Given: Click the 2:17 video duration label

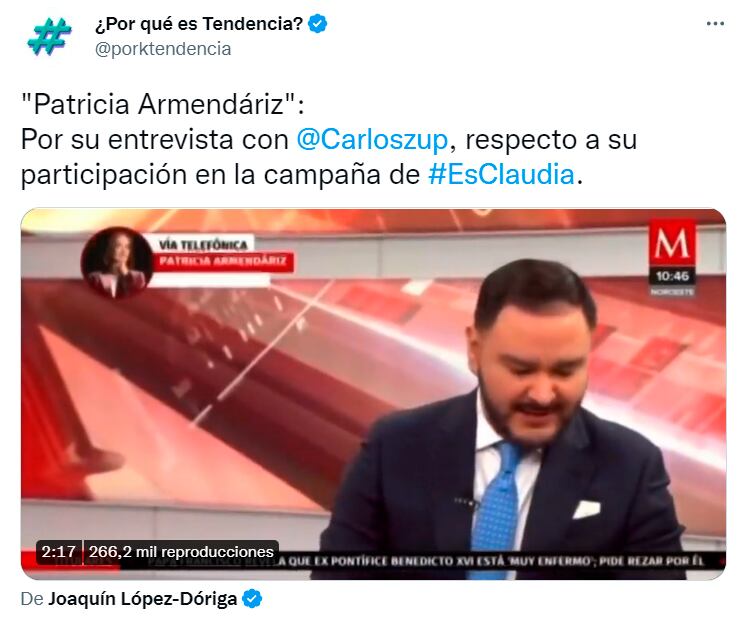Looking at the screenshot, I should point(59,552).
